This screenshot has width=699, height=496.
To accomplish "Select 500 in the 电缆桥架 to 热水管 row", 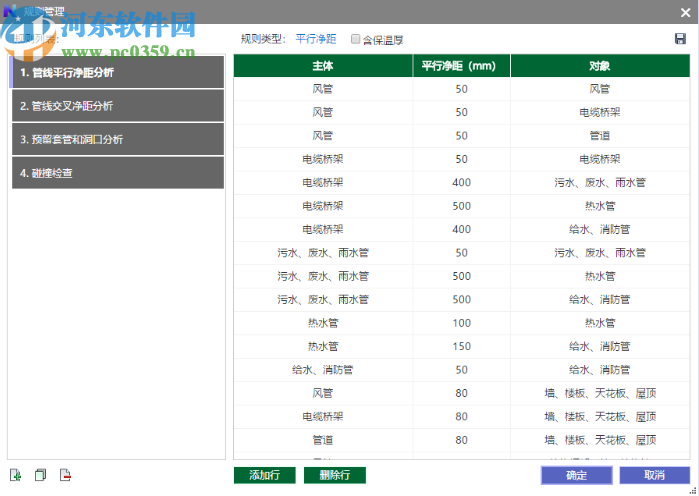I will (x=461, y=206).
